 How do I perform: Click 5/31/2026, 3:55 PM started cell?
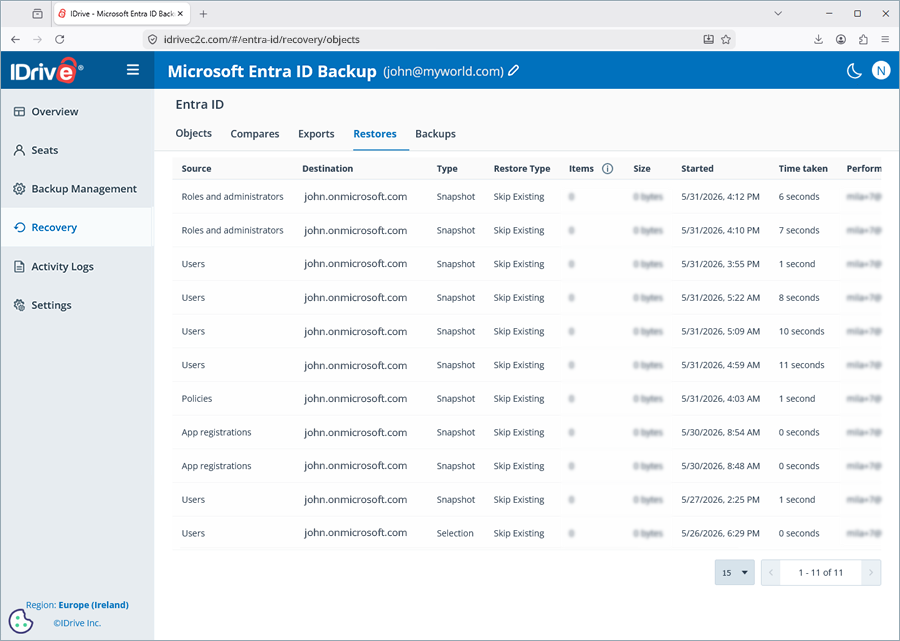click(x=720, y=264)
